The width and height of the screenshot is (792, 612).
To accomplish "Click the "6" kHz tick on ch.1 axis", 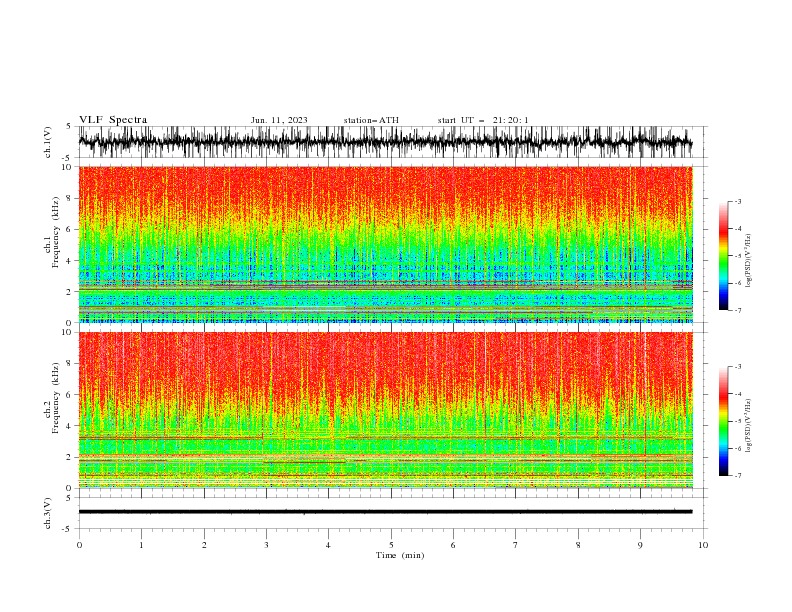I will pos(69,229).
